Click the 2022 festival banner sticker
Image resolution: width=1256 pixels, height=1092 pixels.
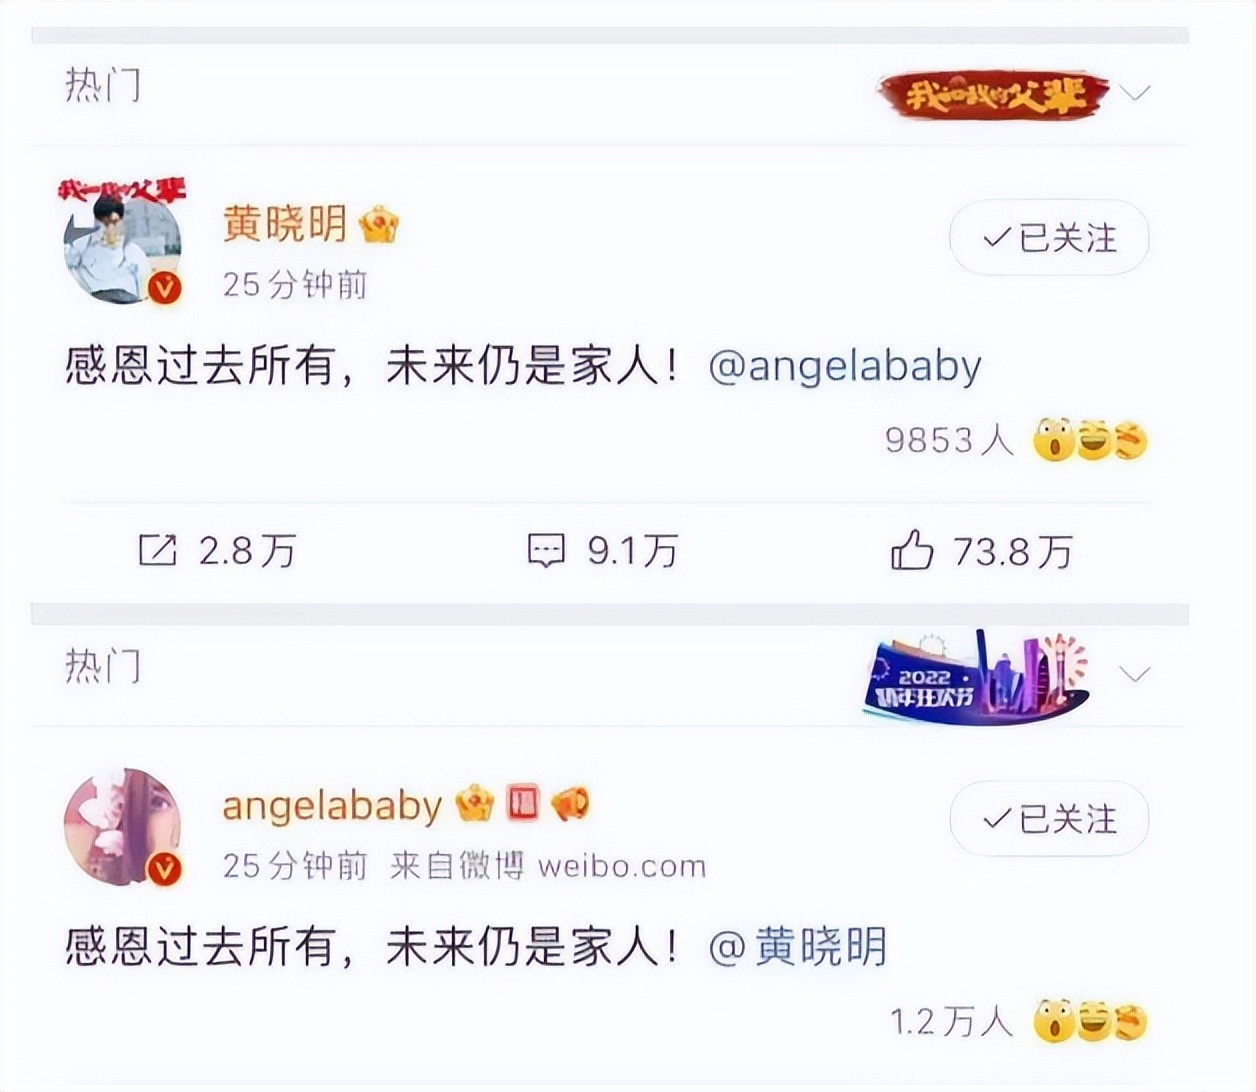click(975, 674)
